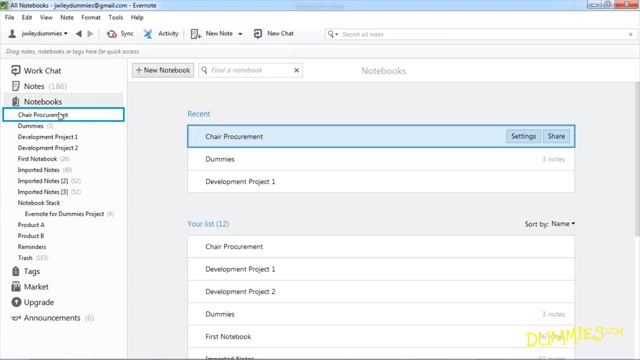Select Development Project 1 in sidebar

point(48,137)
